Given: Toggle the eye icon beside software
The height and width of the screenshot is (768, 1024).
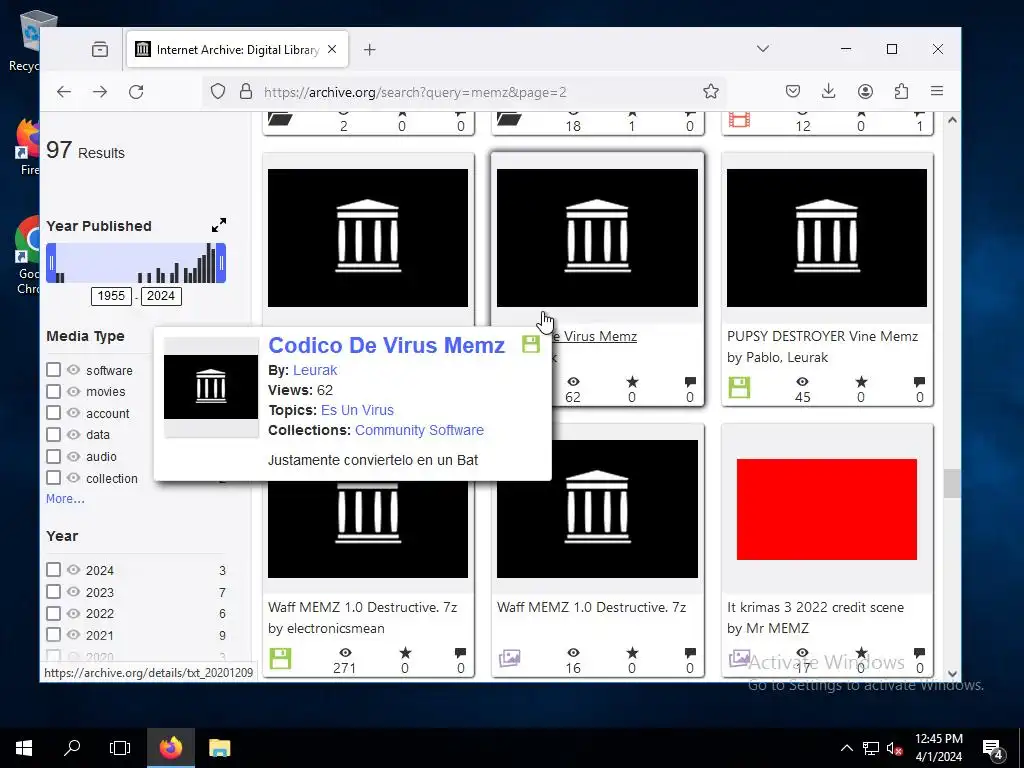Looking at the screenshot, I should 74,370.
